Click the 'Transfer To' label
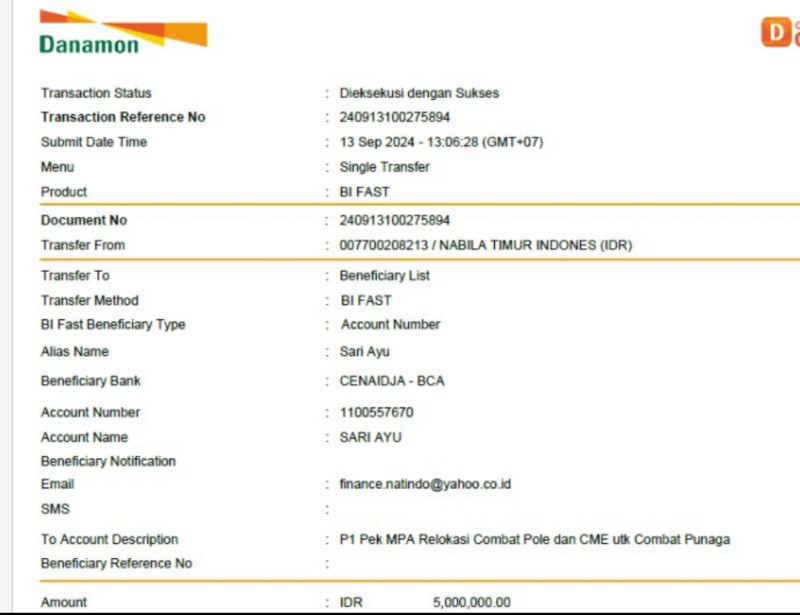 click(75, 276)
